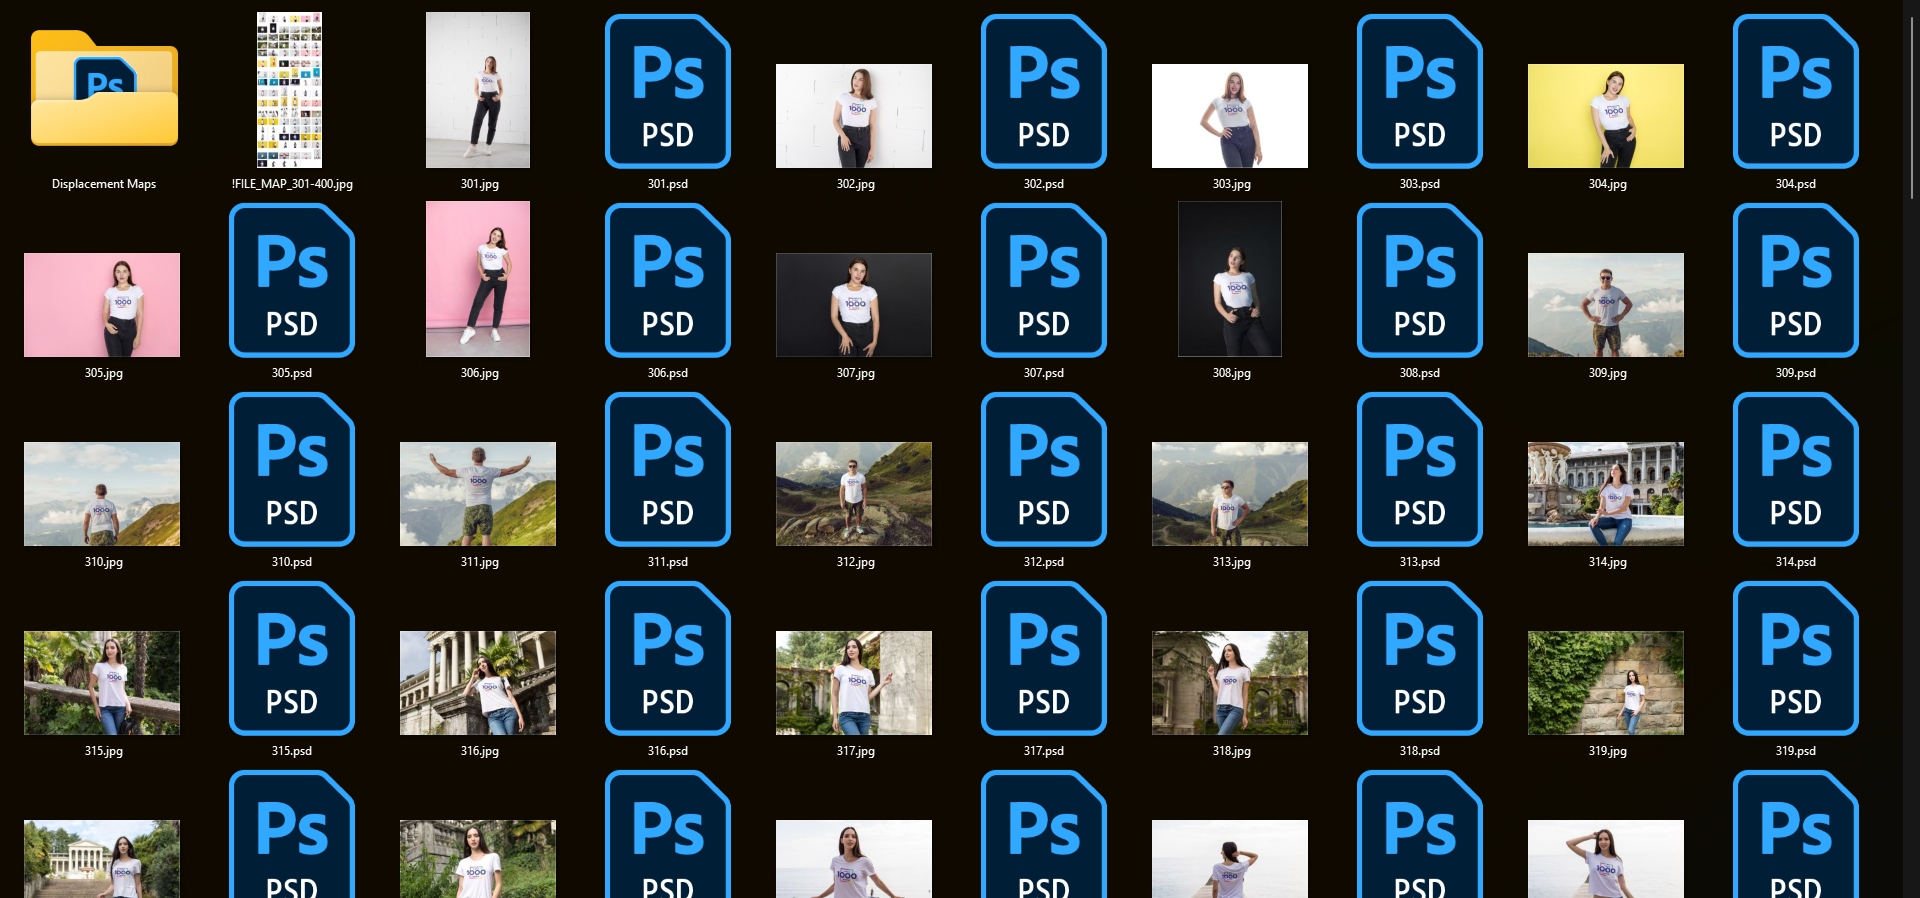Select the 306.jpg pink wall thumbnail

478,279
